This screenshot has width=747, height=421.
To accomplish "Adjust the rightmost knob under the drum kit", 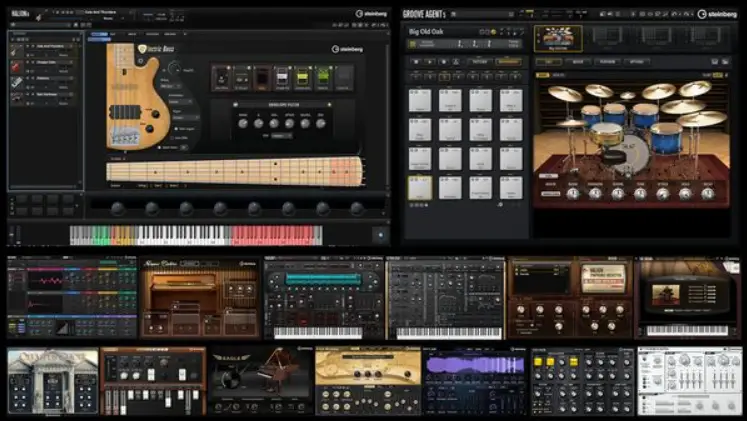I will pyautogui.click(x=707, y=193).
